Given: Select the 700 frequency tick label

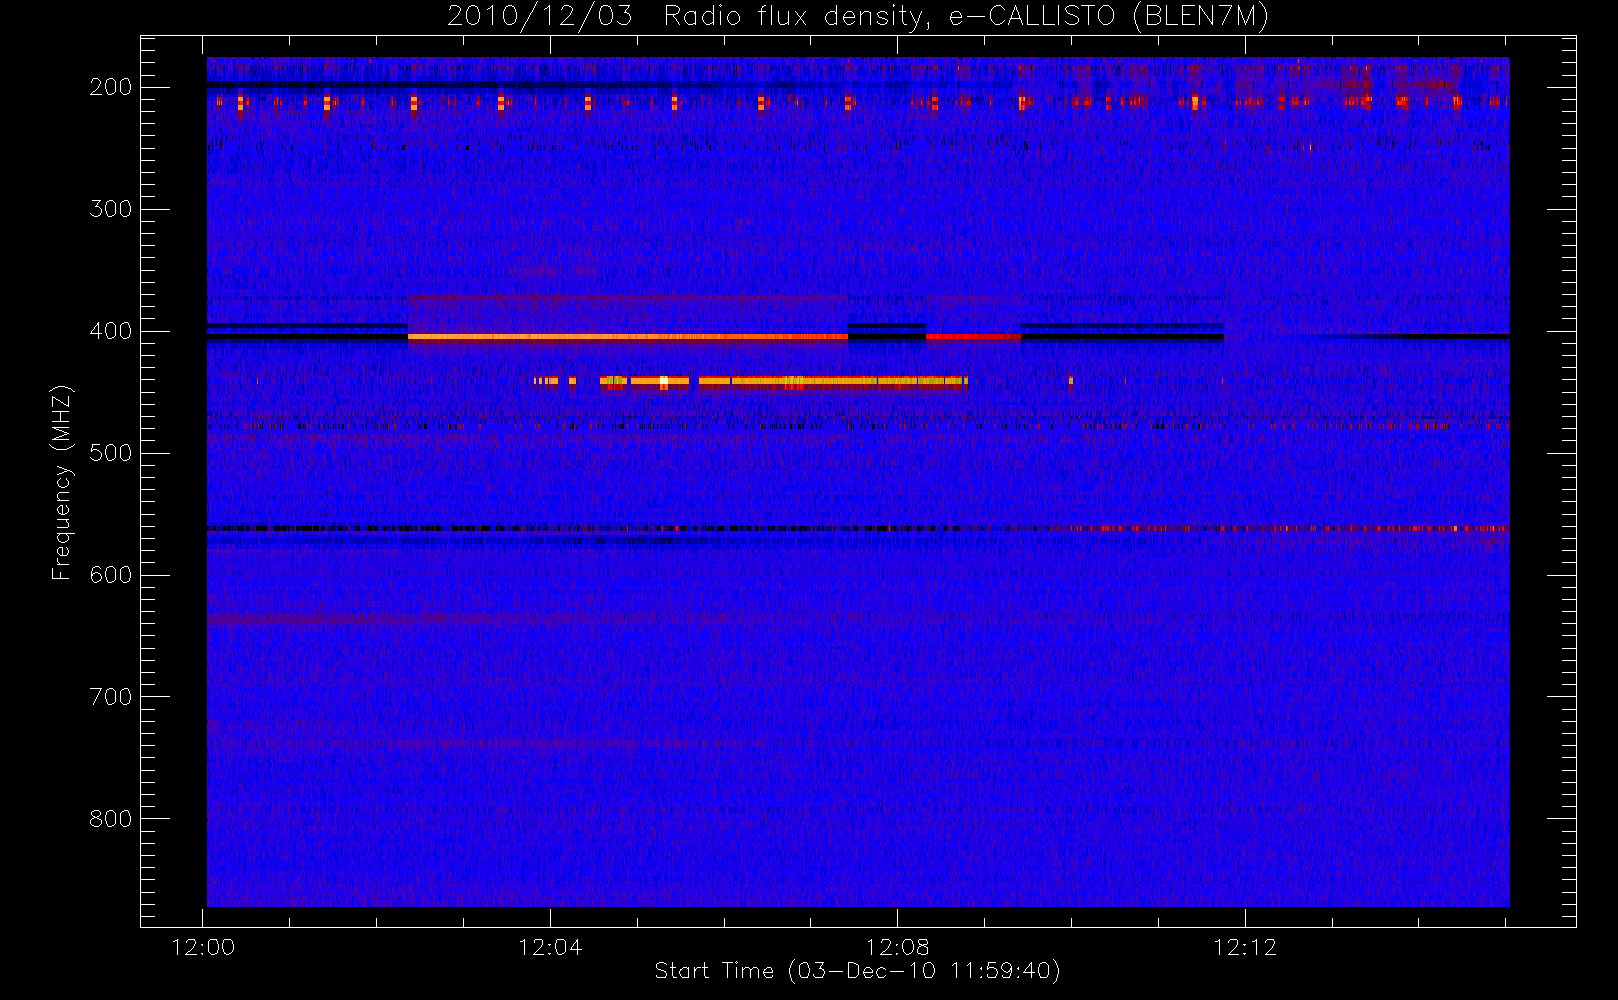Looking at the screenshot, I should [x=110, y=697].
